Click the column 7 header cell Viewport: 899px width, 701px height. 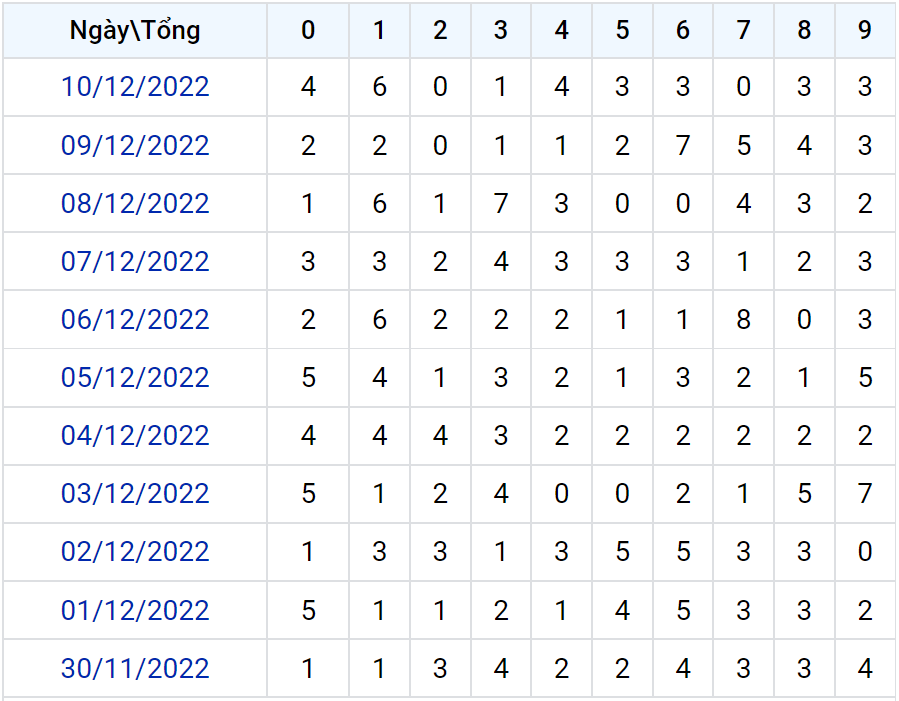[743, 31]
